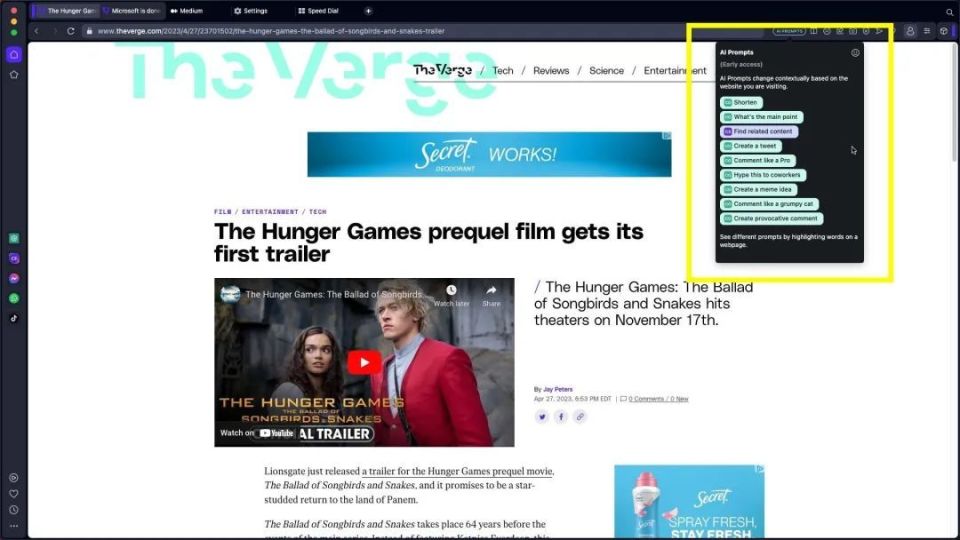Click the lock site-info icon
This screenshot has width=960, height=540.
pos(89,31)
